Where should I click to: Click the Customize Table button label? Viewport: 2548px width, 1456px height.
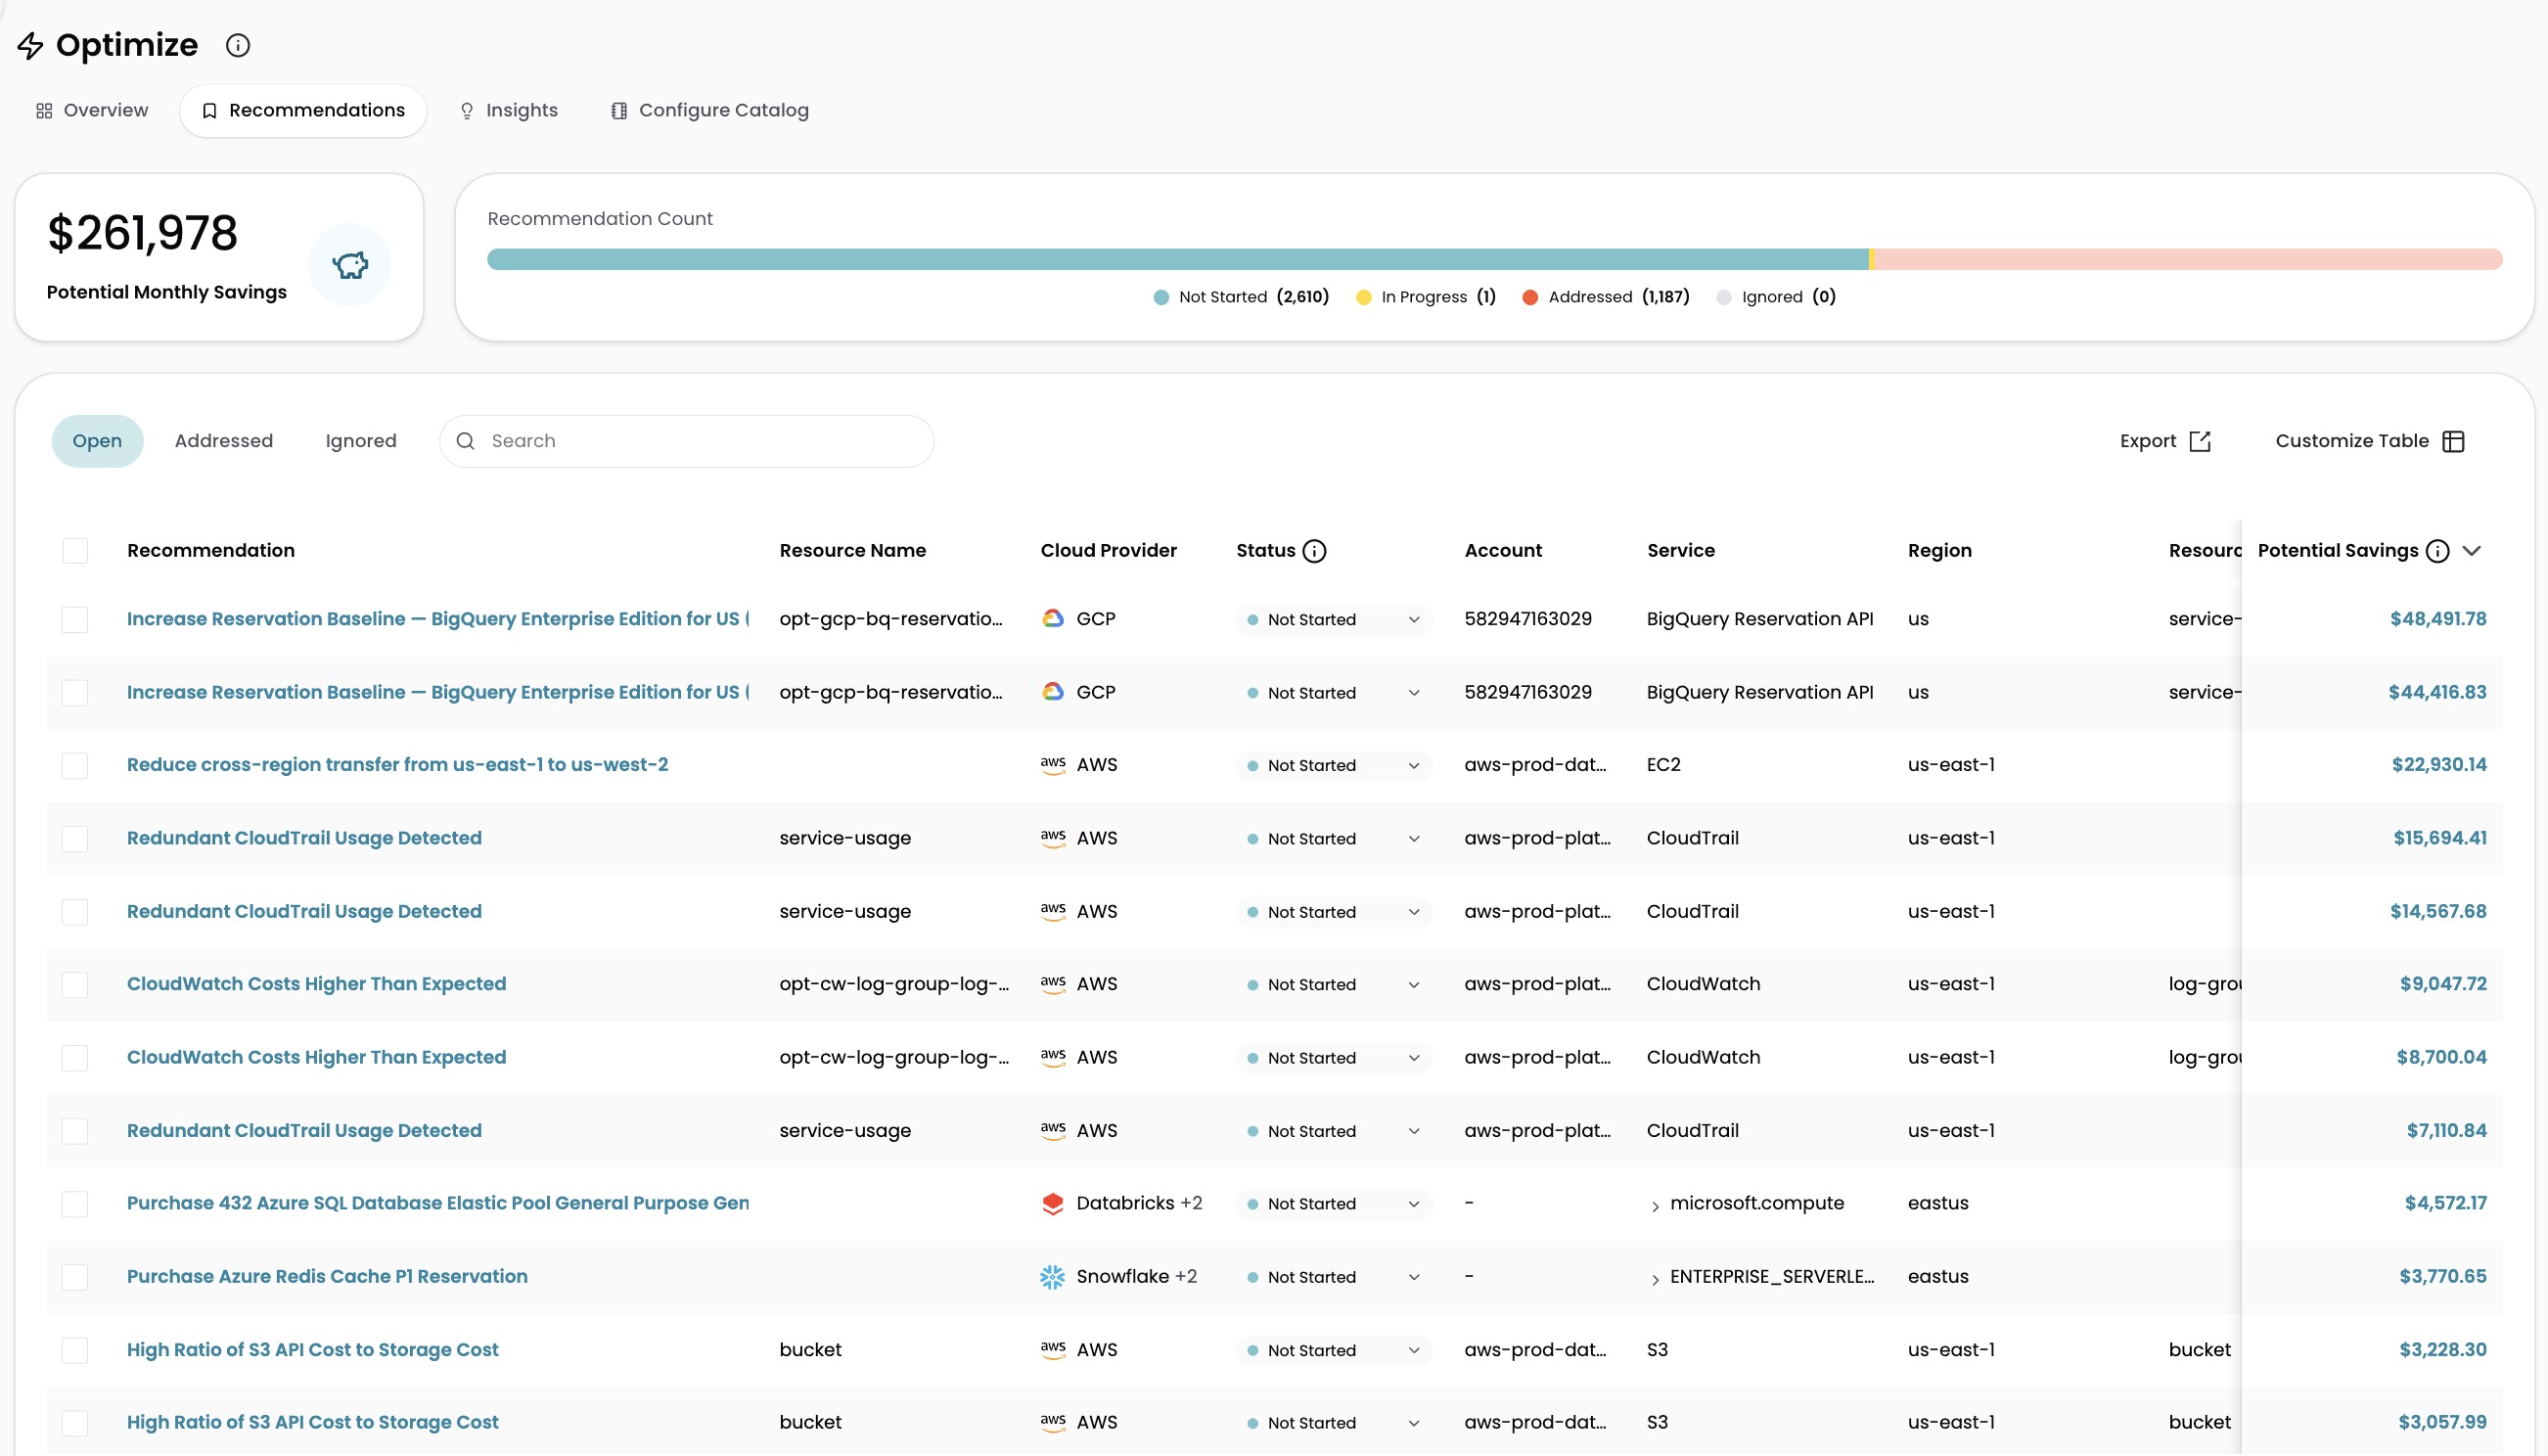[x=2352, y=441]
